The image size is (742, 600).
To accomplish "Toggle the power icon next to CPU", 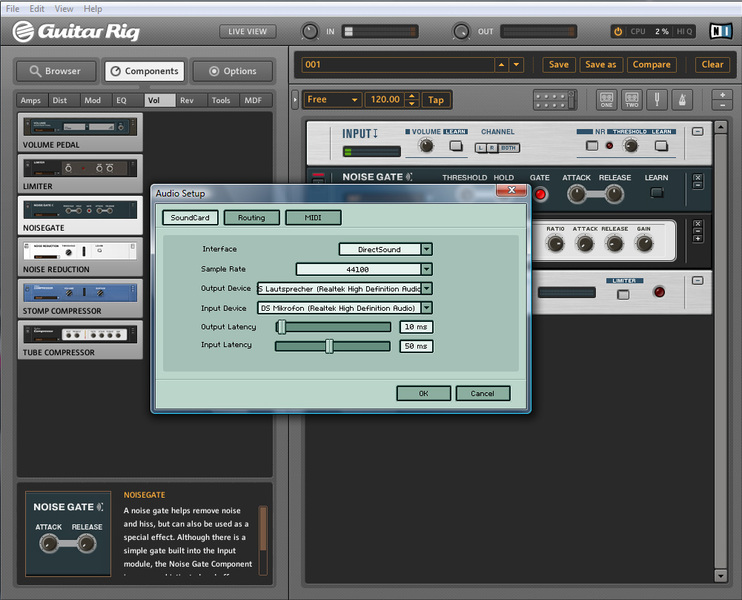I will 618,31.
